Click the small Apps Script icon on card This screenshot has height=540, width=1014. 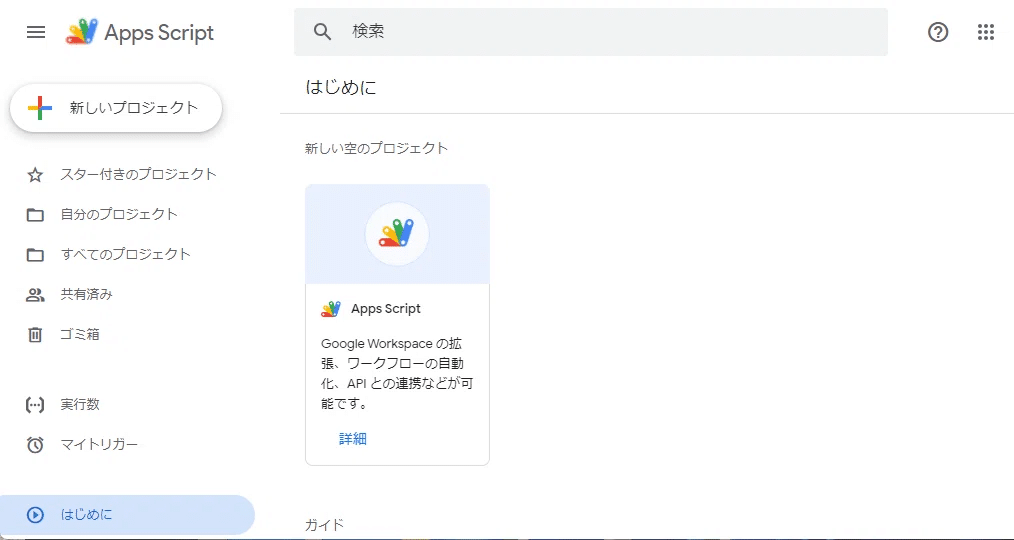click(x=330, y=309)
